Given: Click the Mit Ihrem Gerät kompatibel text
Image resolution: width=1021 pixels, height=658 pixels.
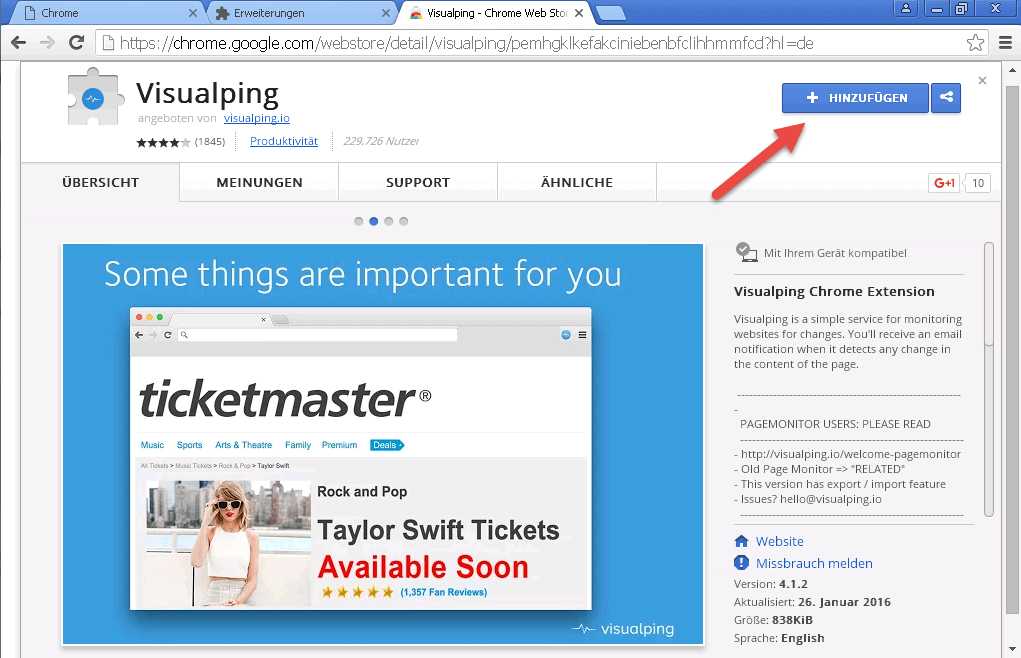Looking at the screenshot, I should [x=835, y=253].
